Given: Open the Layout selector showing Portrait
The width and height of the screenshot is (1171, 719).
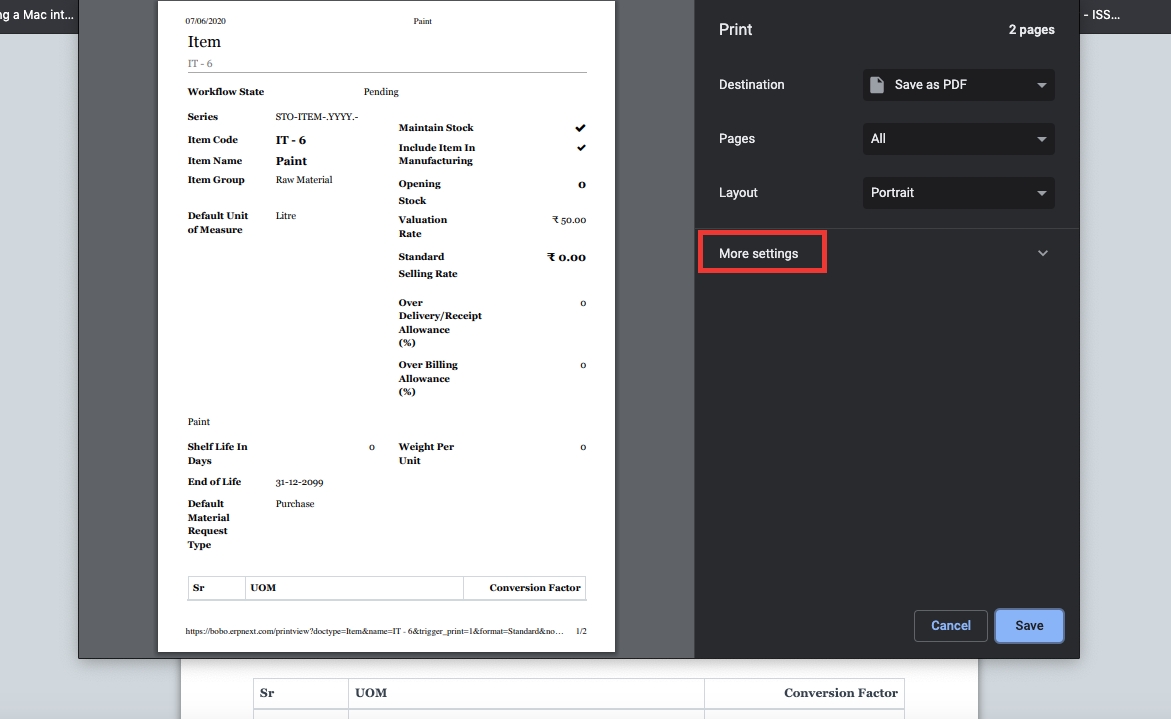Looking at the screenshot, I should coord(957,193).
